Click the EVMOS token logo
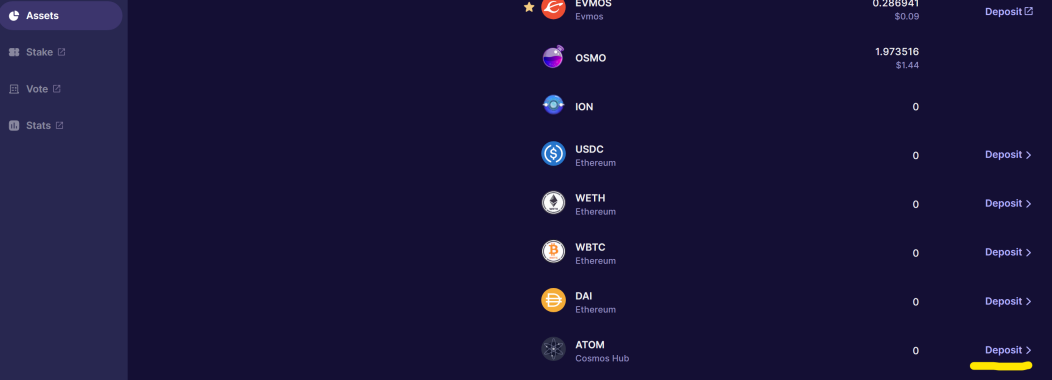The height and width of the screenshot is (380, 1052). pyautogui.click(x=554, y=7)
